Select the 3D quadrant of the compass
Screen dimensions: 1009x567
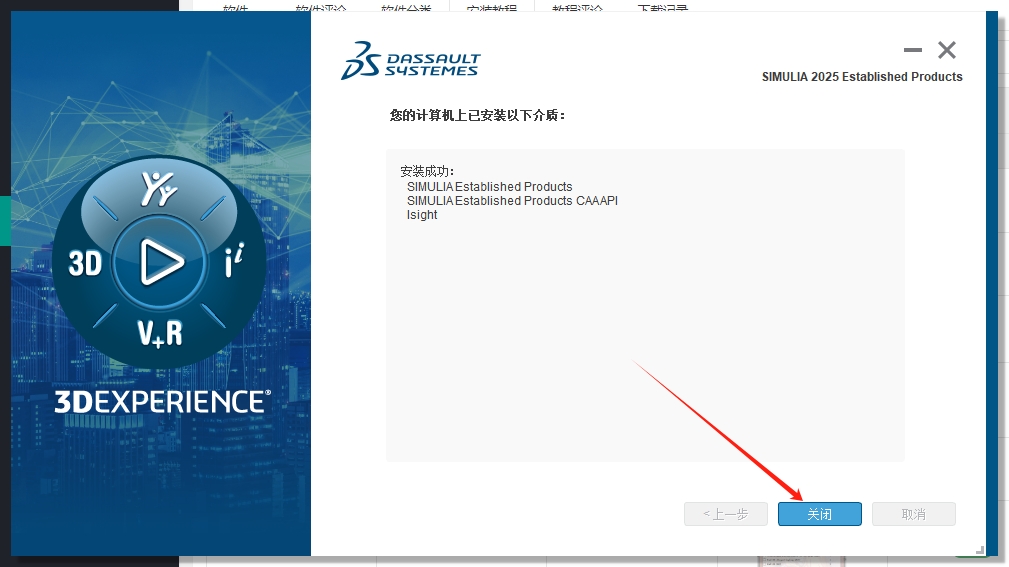coord(86,262)
